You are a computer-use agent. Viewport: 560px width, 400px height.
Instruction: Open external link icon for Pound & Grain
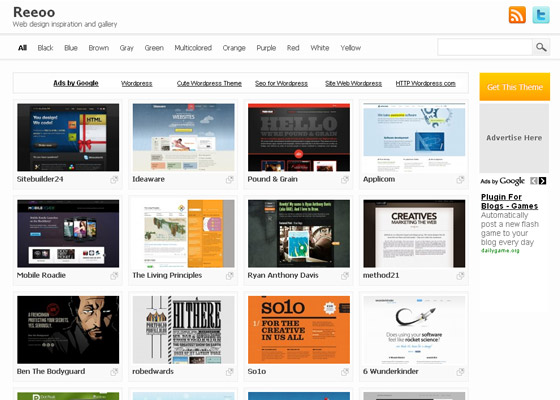point(345,180)
